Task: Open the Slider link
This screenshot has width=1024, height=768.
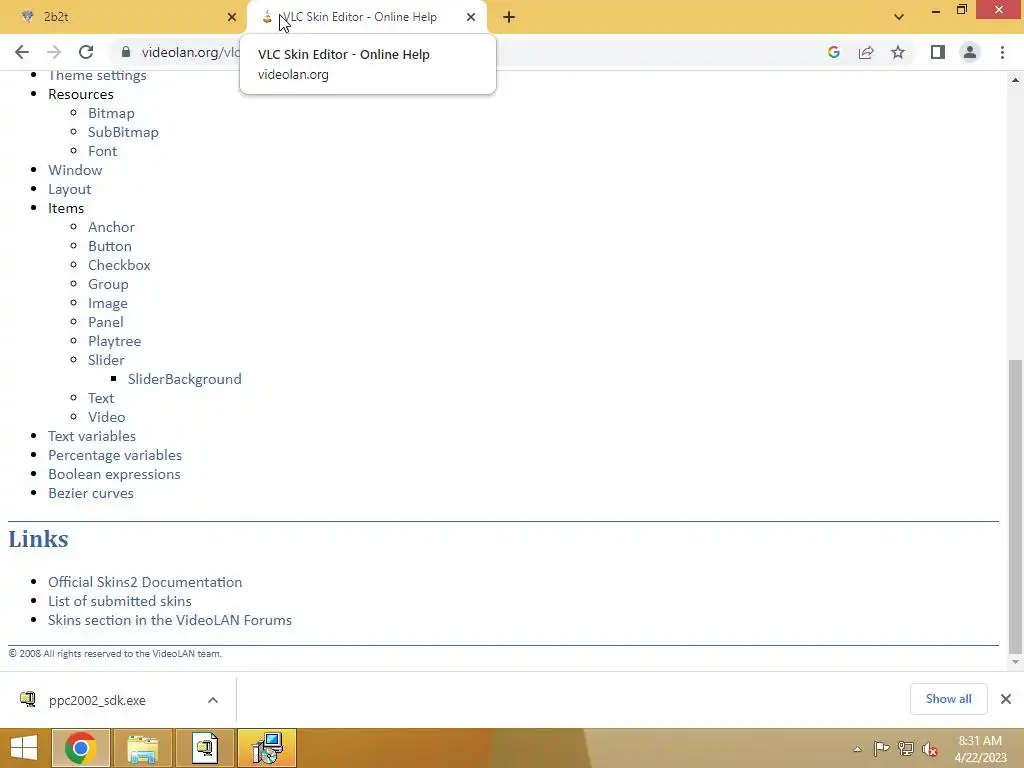Action: 106,360
